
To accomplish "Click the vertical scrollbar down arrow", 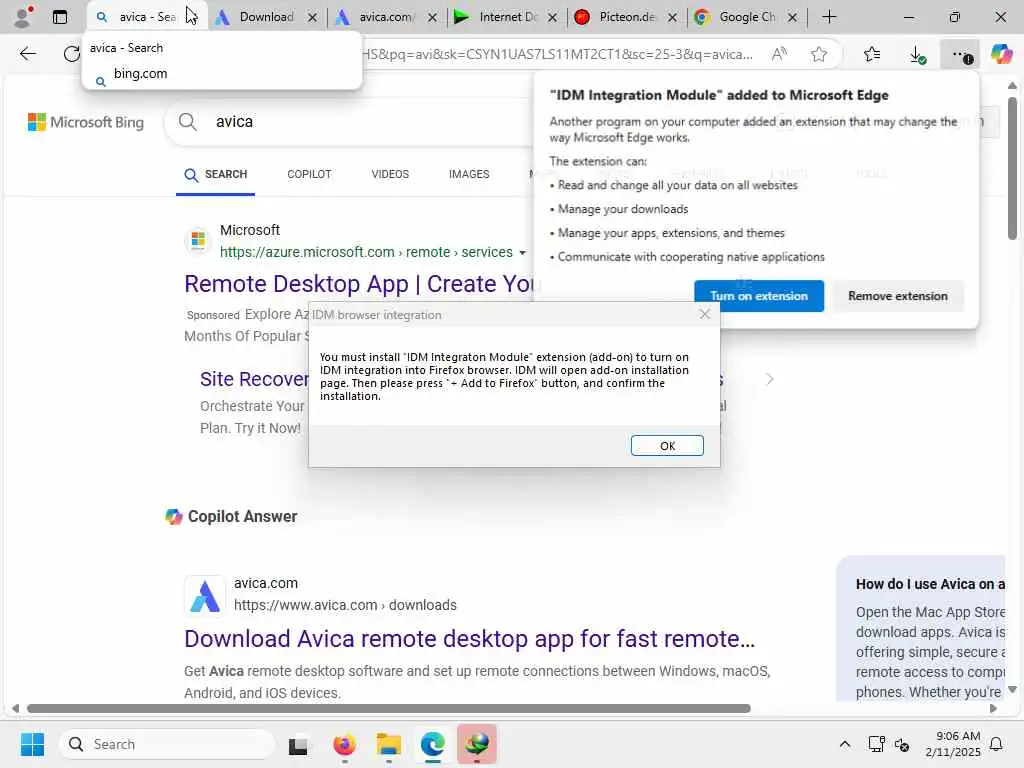I will [x=1012, y=690].
